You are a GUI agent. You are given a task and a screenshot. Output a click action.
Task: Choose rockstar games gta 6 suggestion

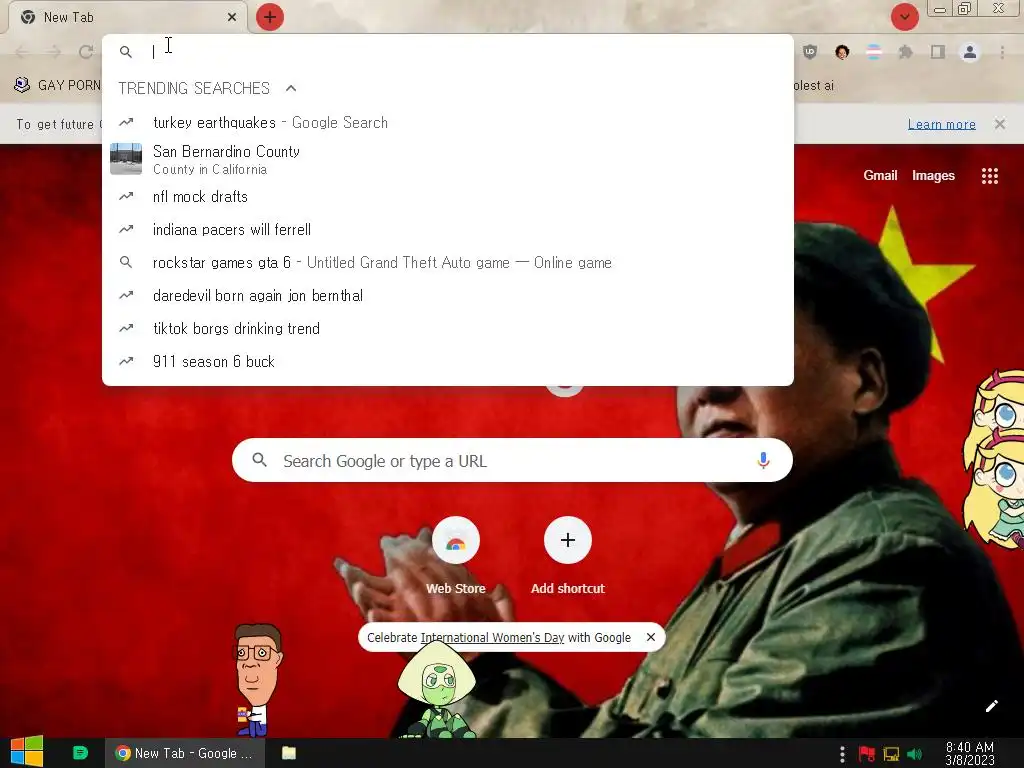point(448,263)
